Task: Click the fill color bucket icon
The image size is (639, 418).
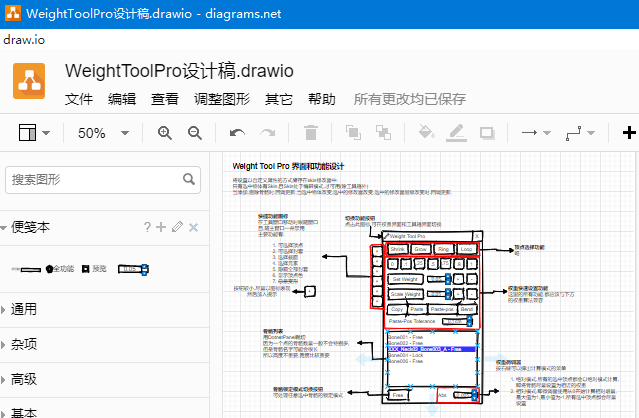Action: [426, 132]
